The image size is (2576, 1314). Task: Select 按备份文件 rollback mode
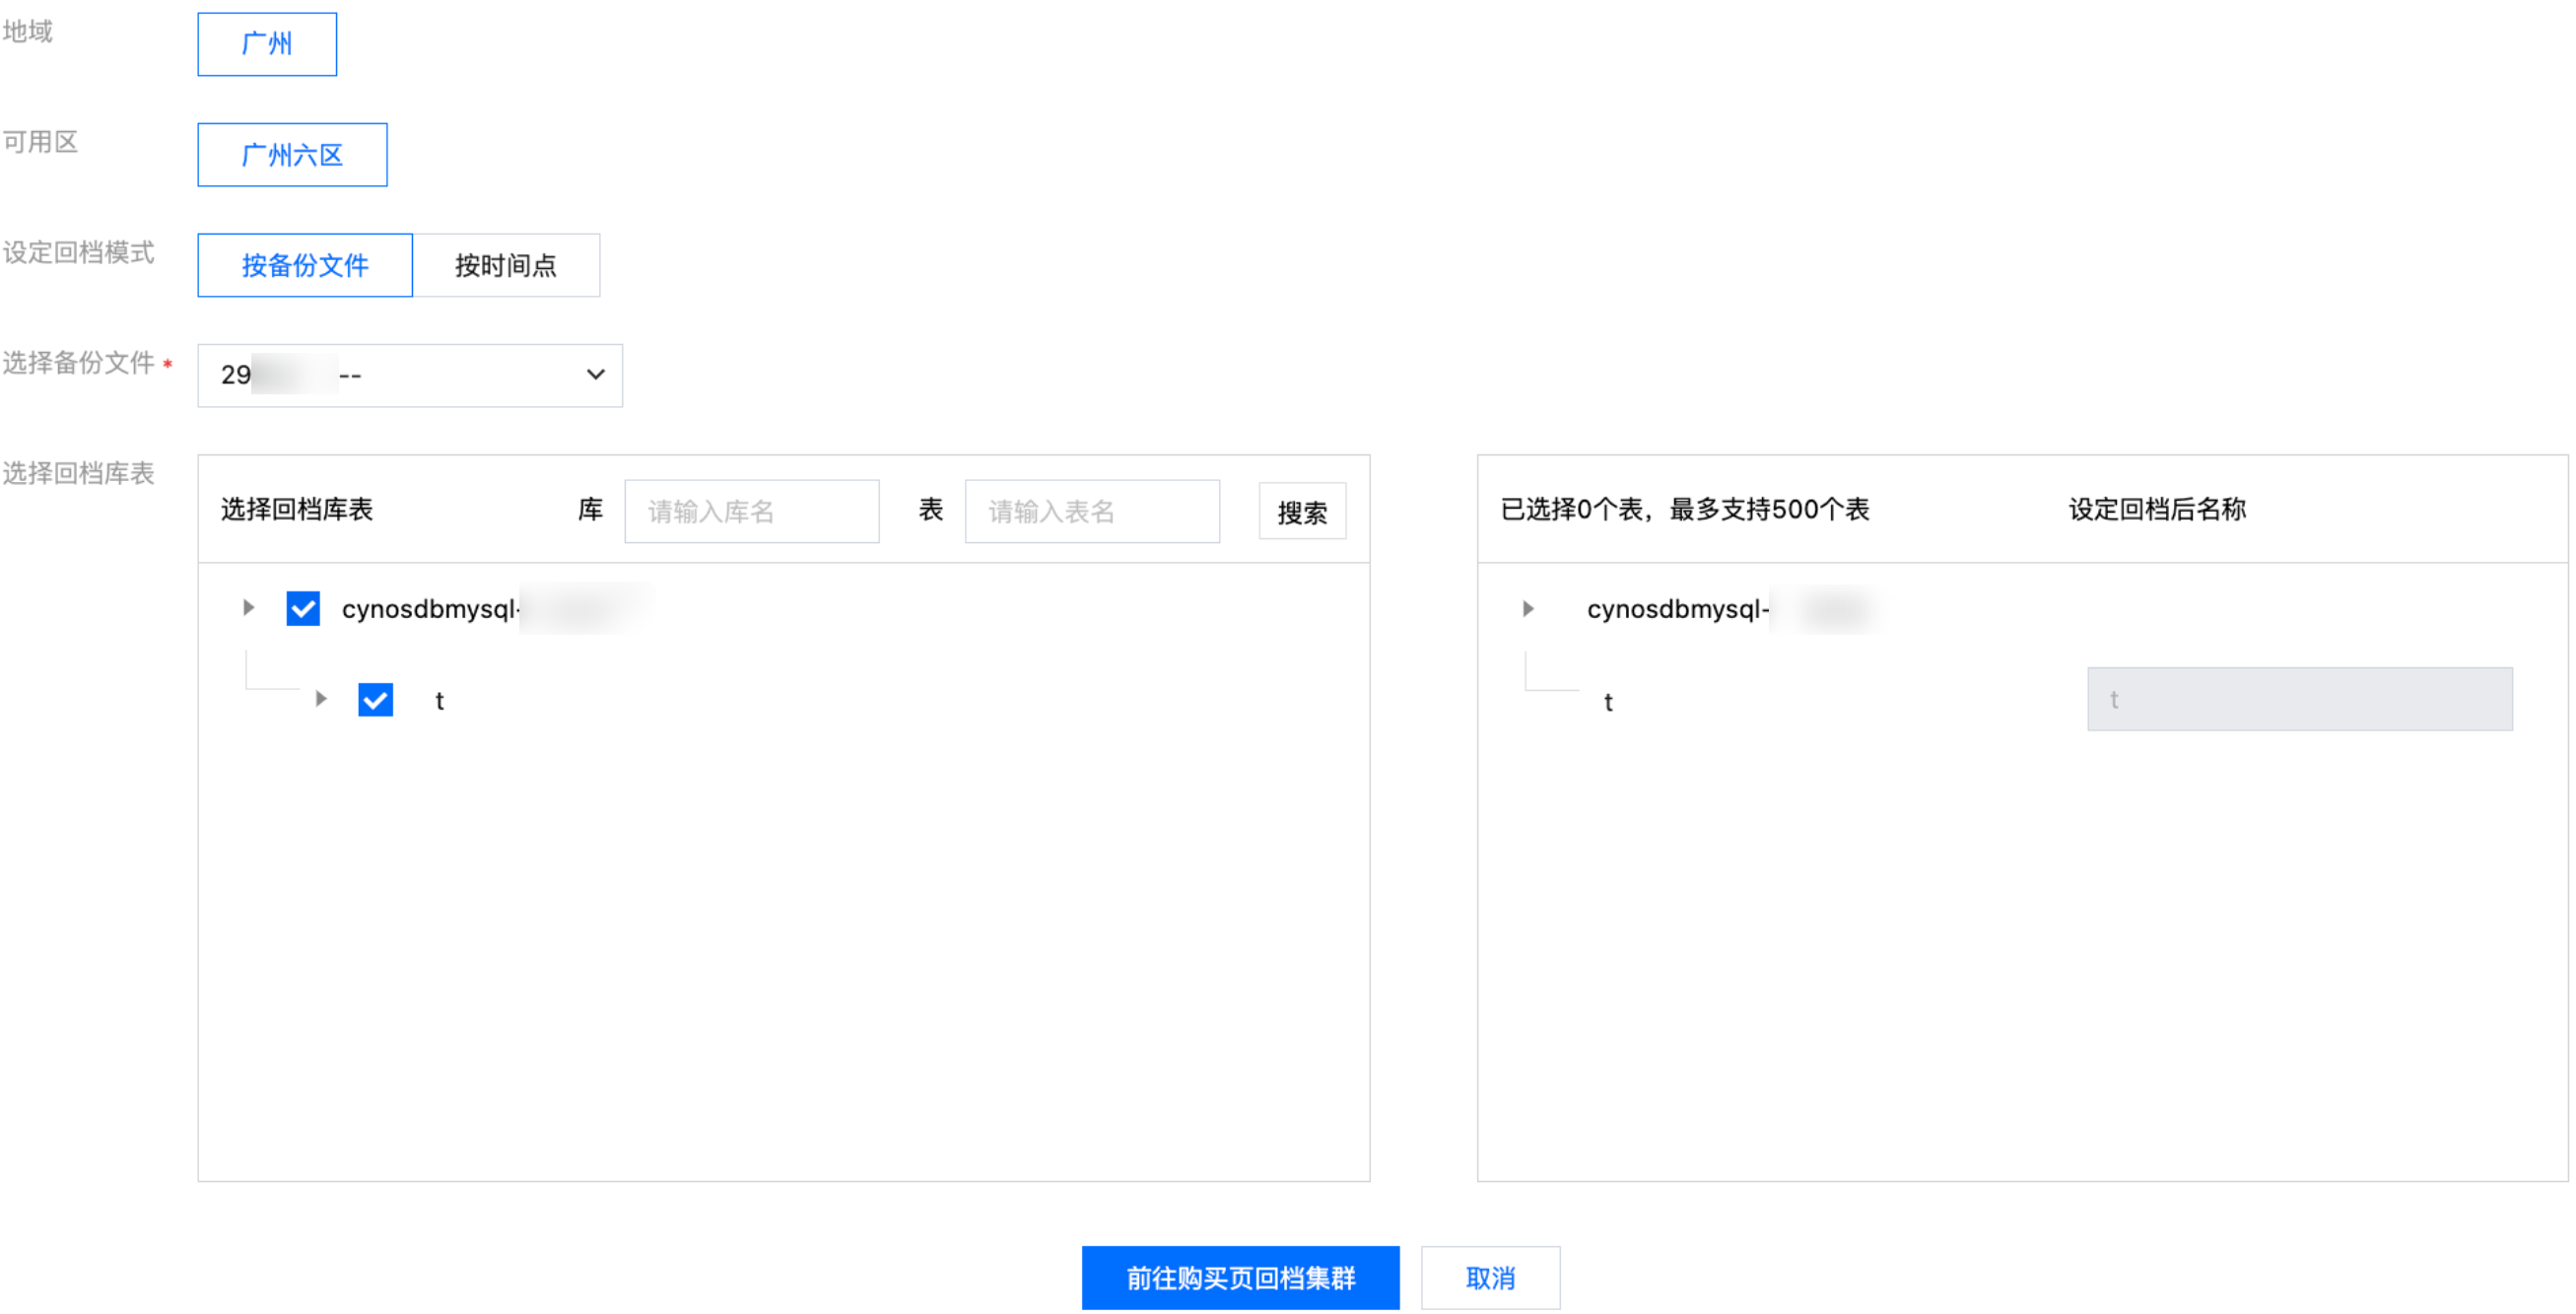coord(305,265)
